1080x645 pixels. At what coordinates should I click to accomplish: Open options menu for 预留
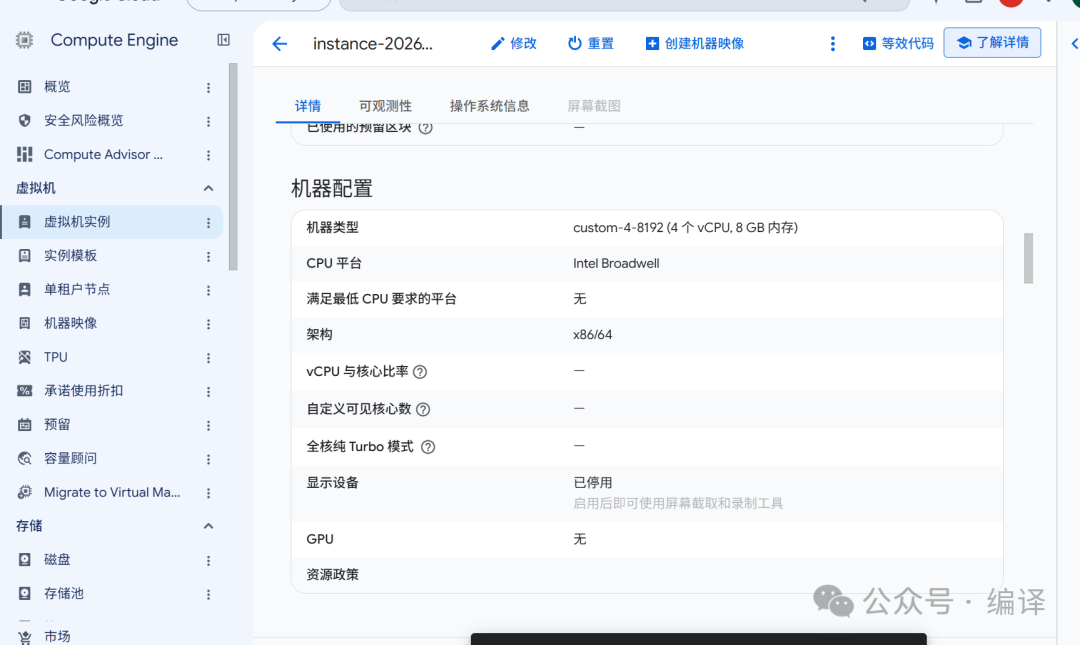coord(209,425)
